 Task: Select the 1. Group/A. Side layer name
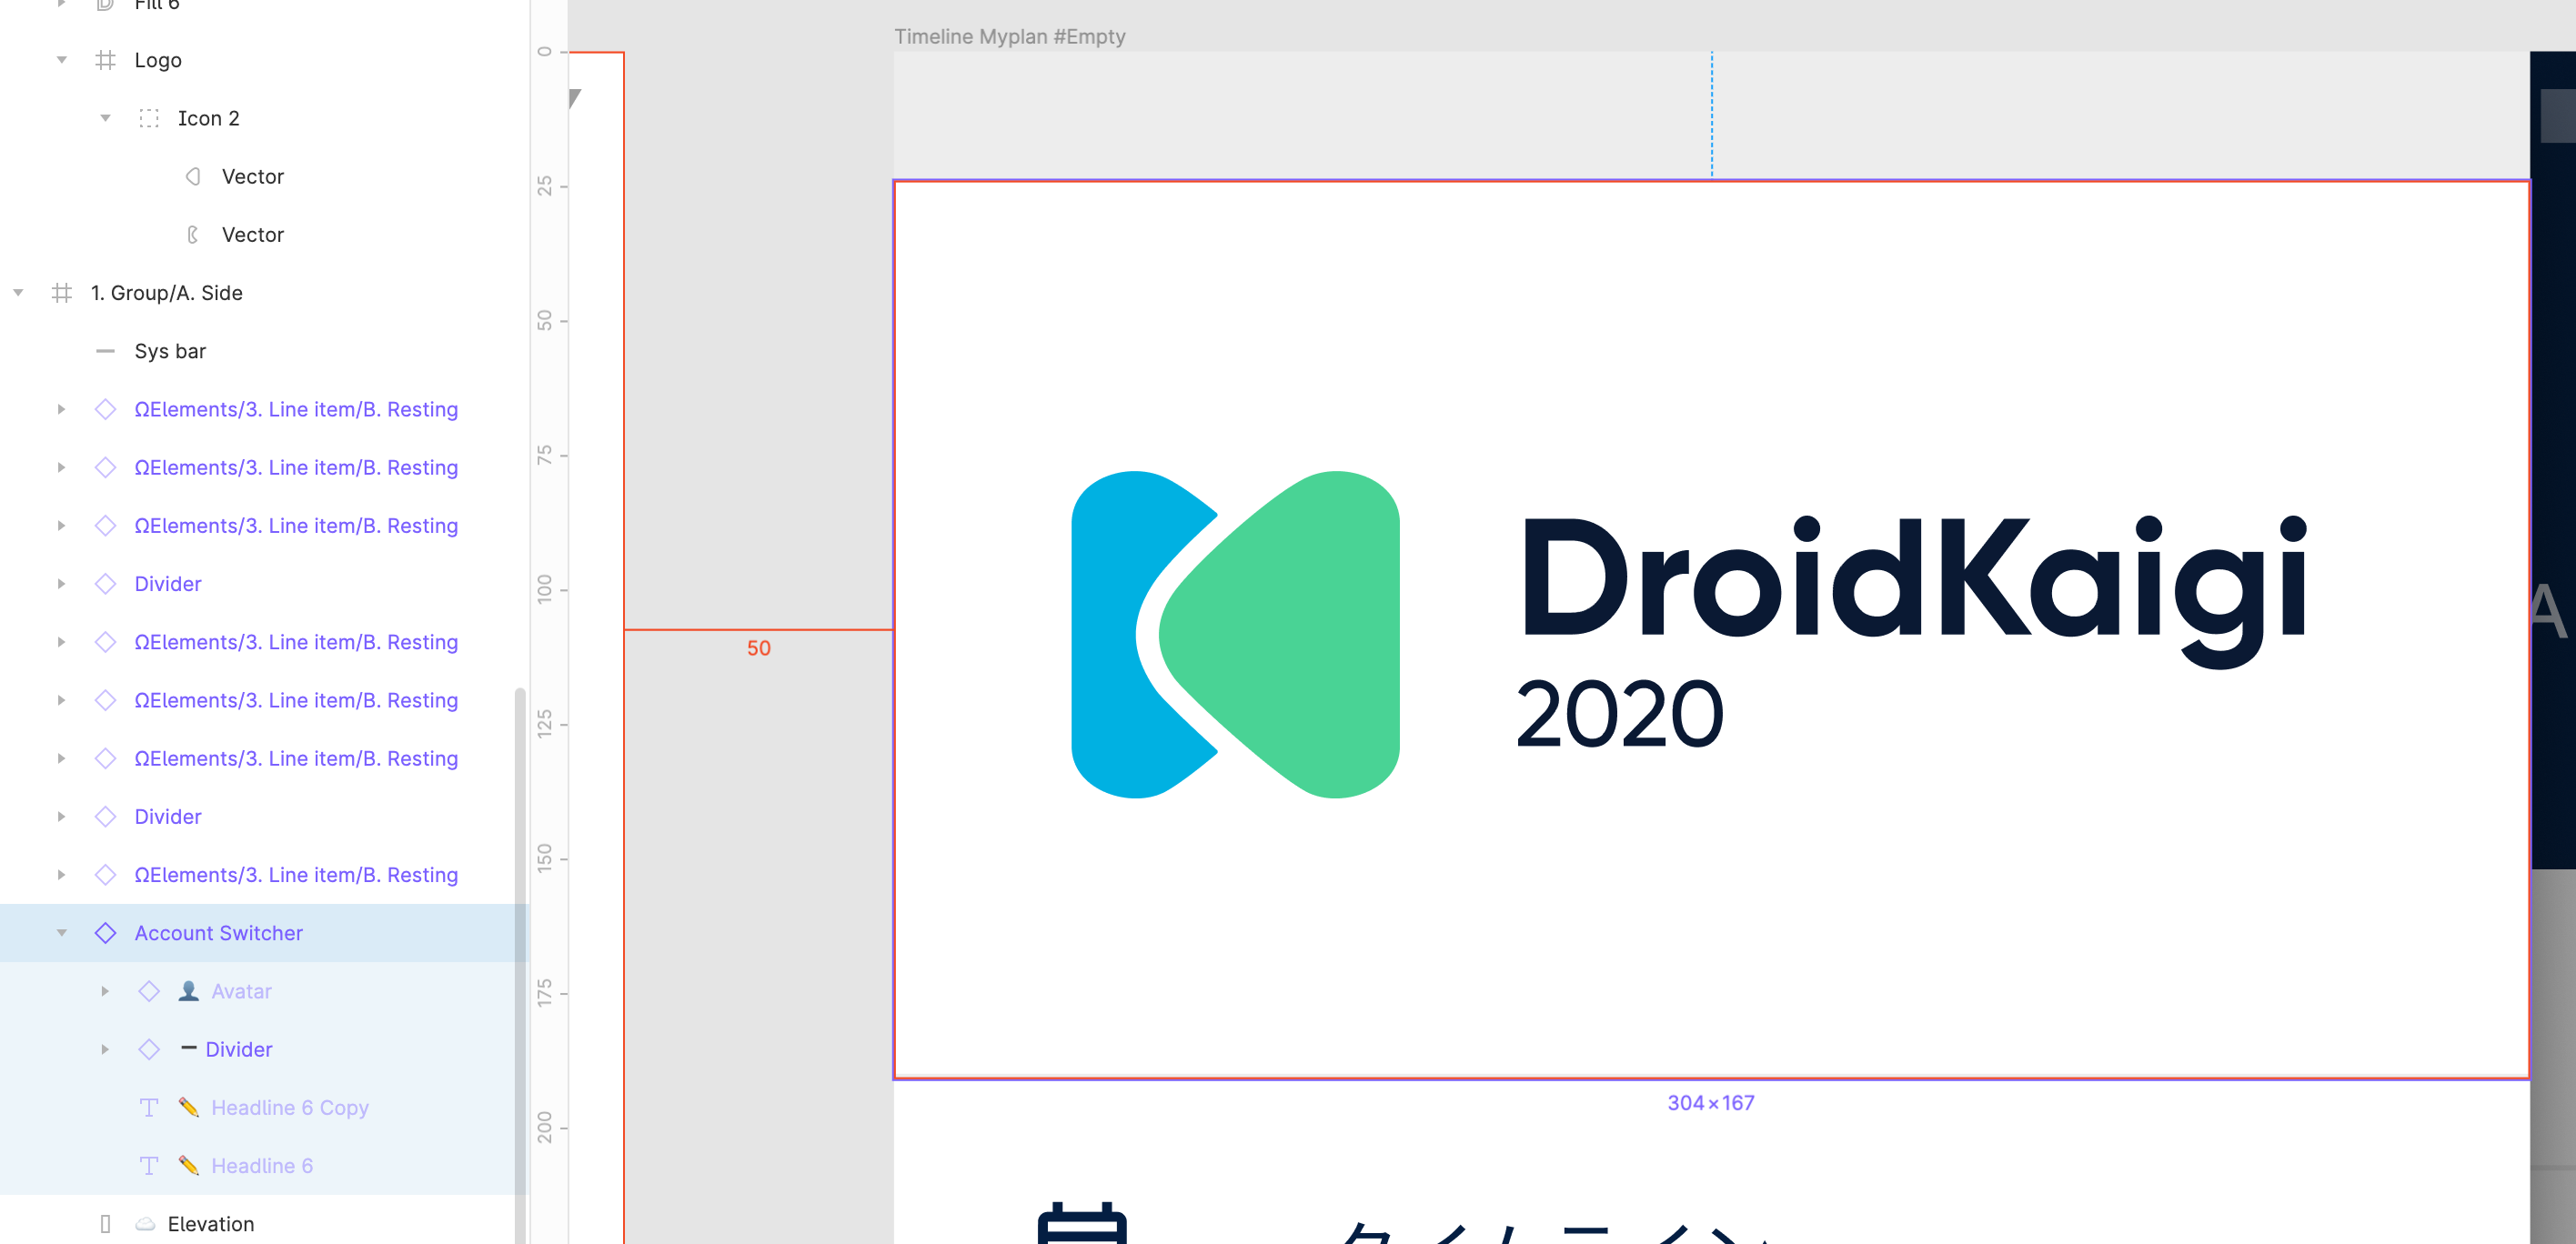(167, 293)
